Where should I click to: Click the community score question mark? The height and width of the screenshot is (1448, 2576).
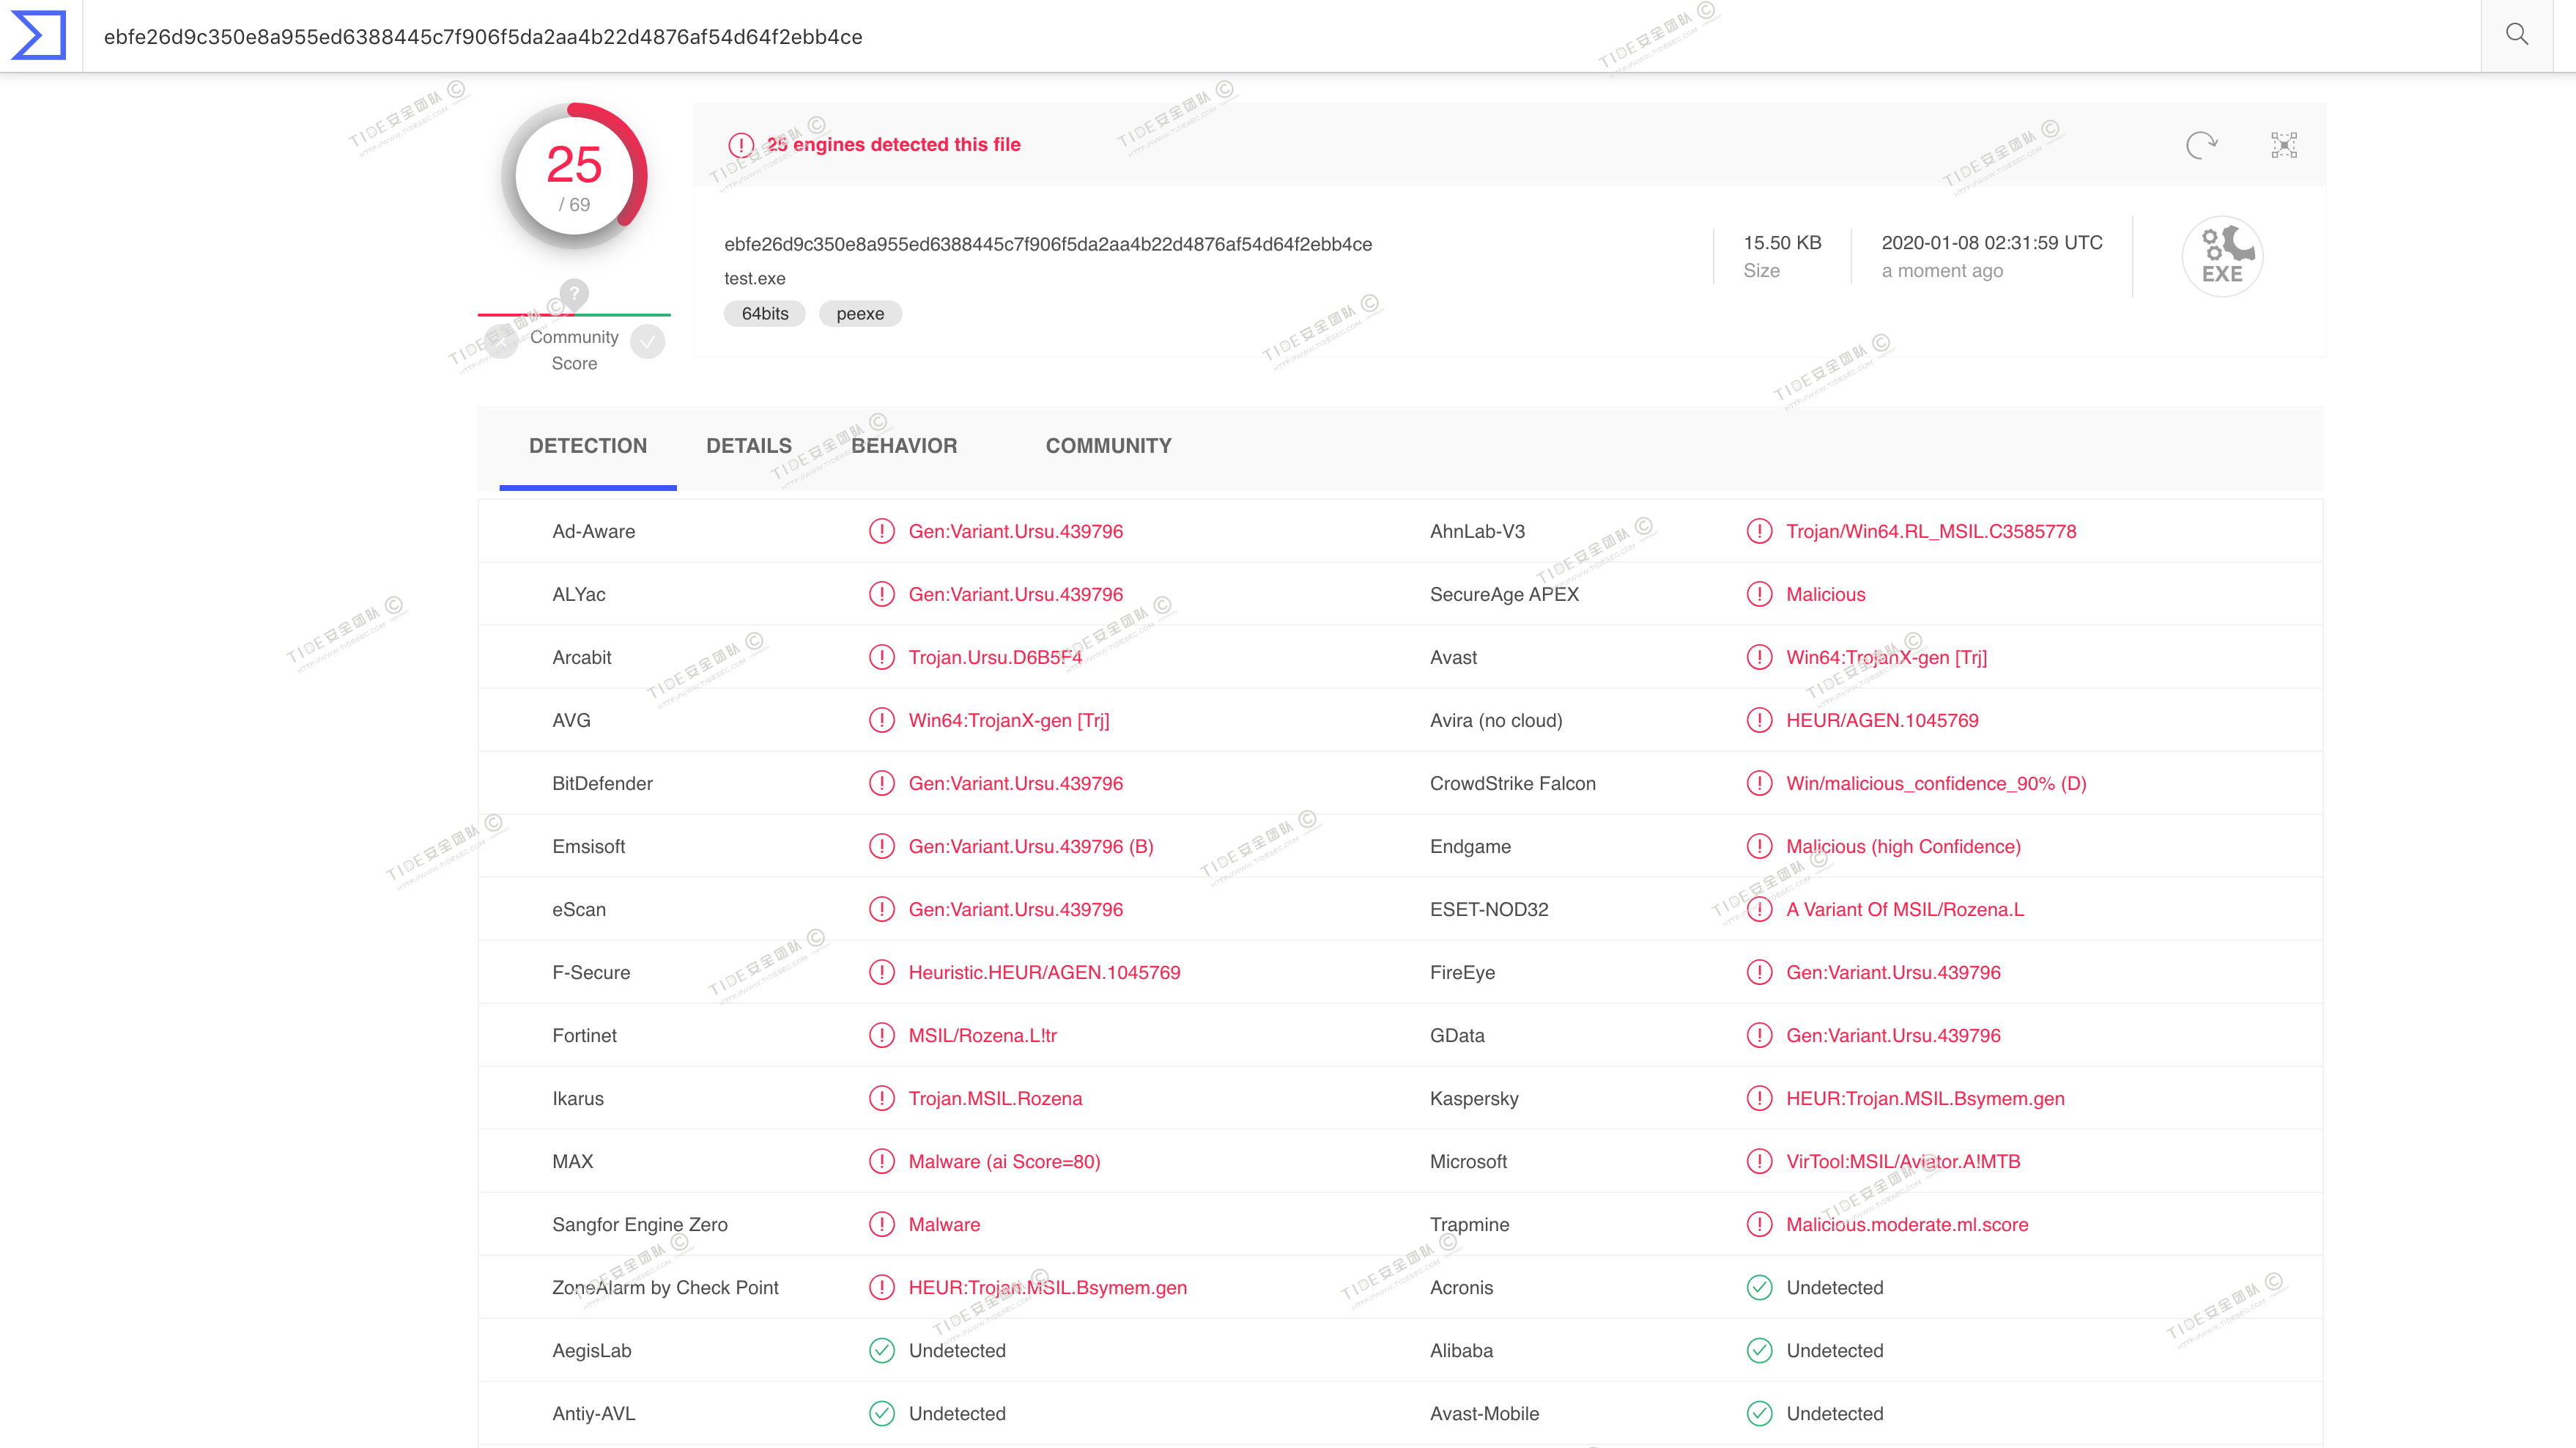tap(574, 293)
